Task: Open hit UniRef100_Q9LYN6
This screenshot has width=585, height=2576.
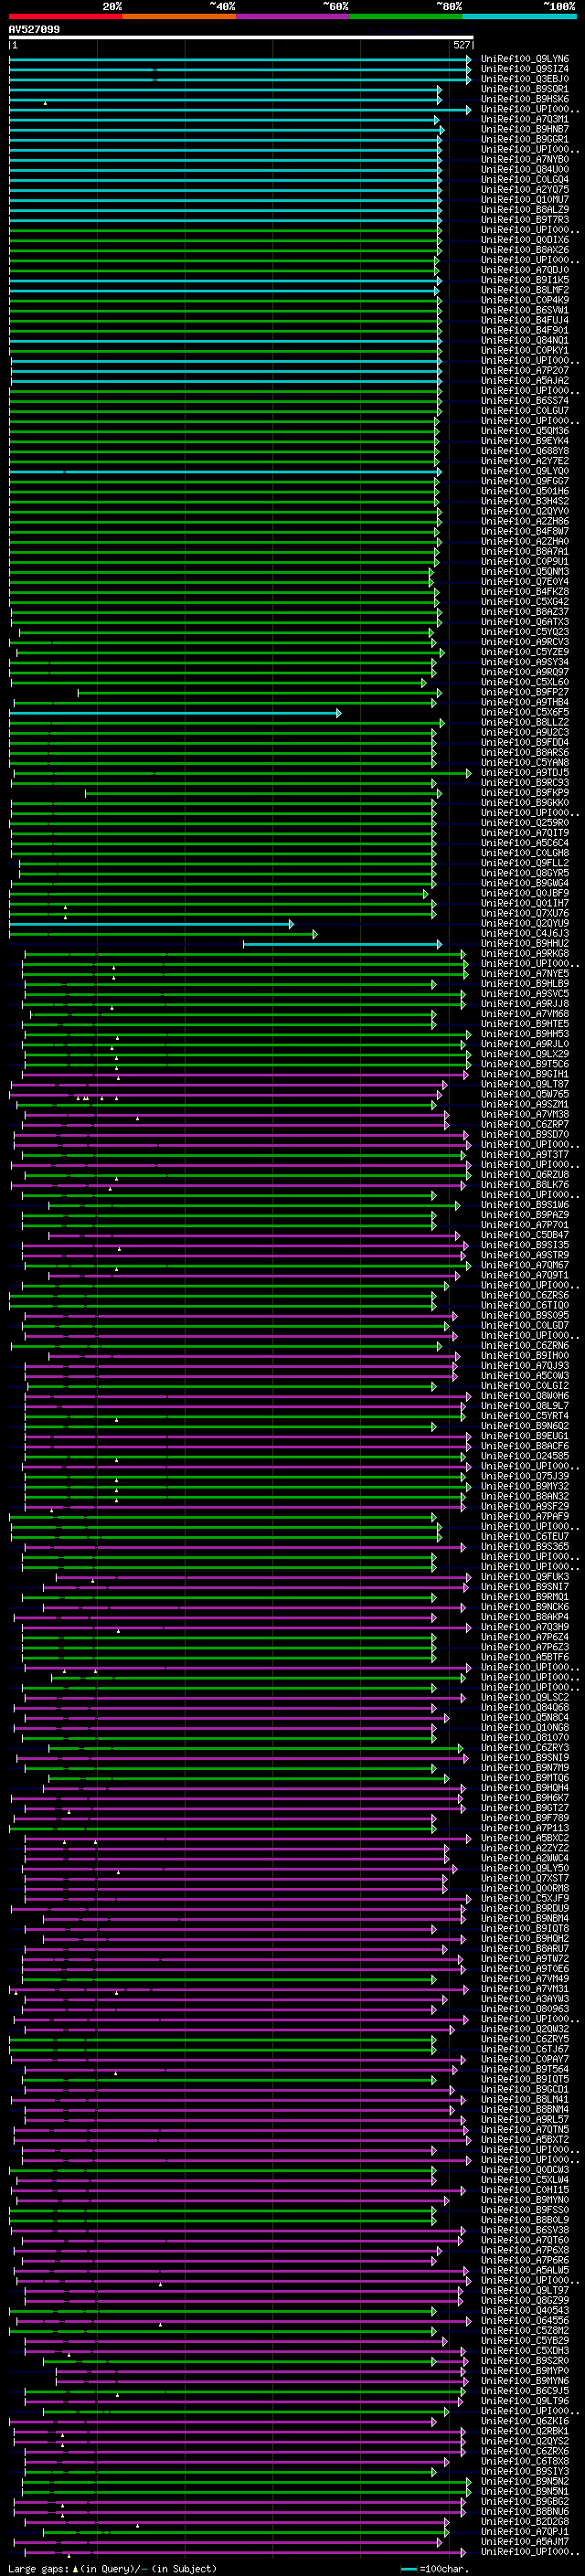Action: point(525,59)
